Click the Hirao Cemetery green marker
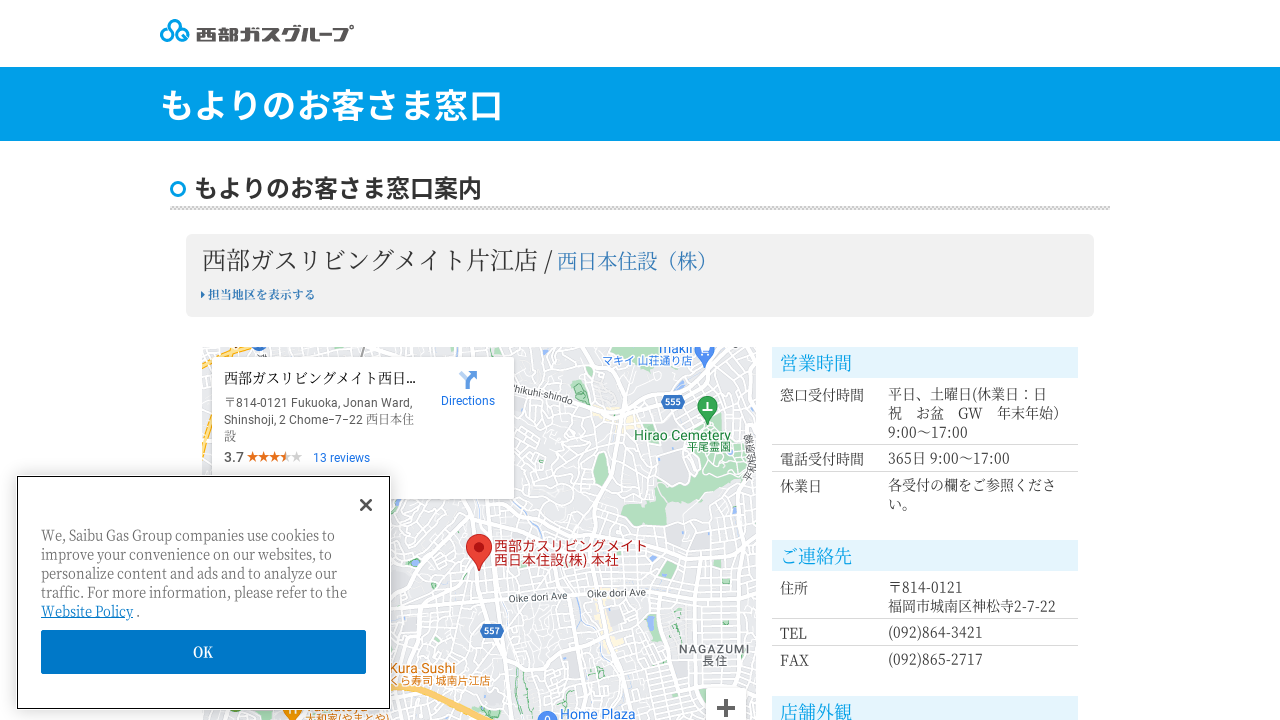The width and height of the screenshot is (1280, 720). (x=707, y=408)
